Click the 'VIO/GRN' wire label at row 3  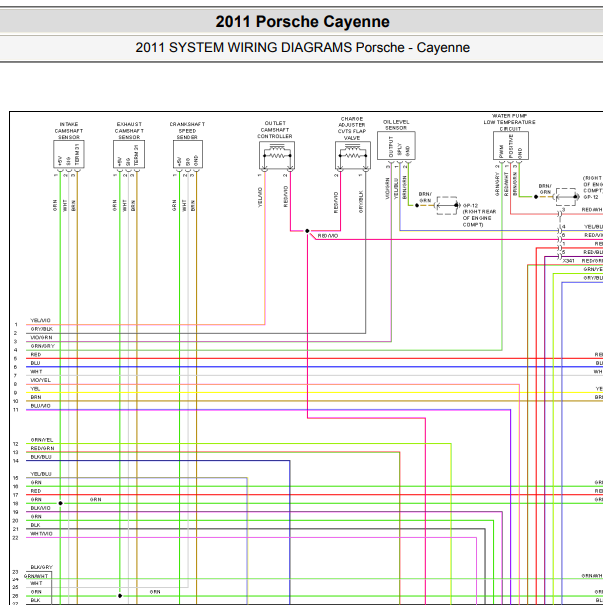pyautogui.click(x=41, y=338)
